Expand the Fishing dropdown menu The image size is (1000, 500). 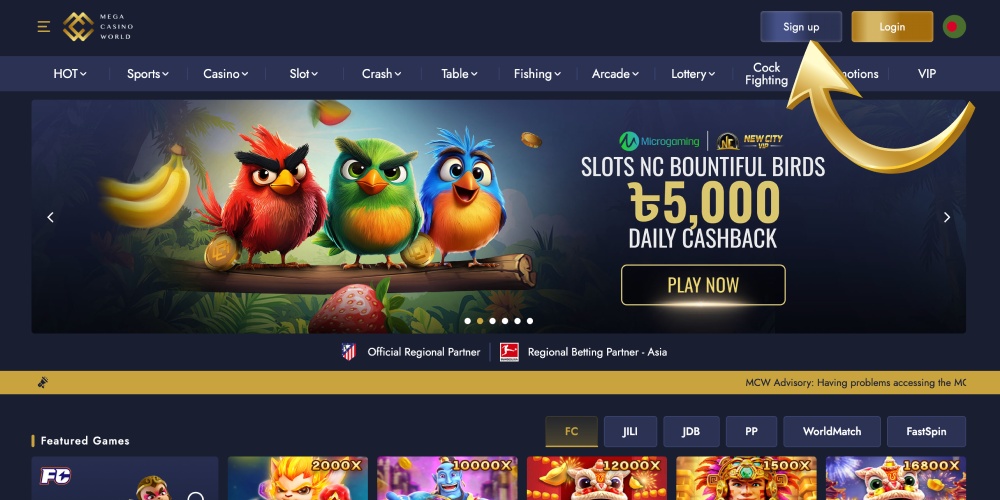tap(538, 74)
